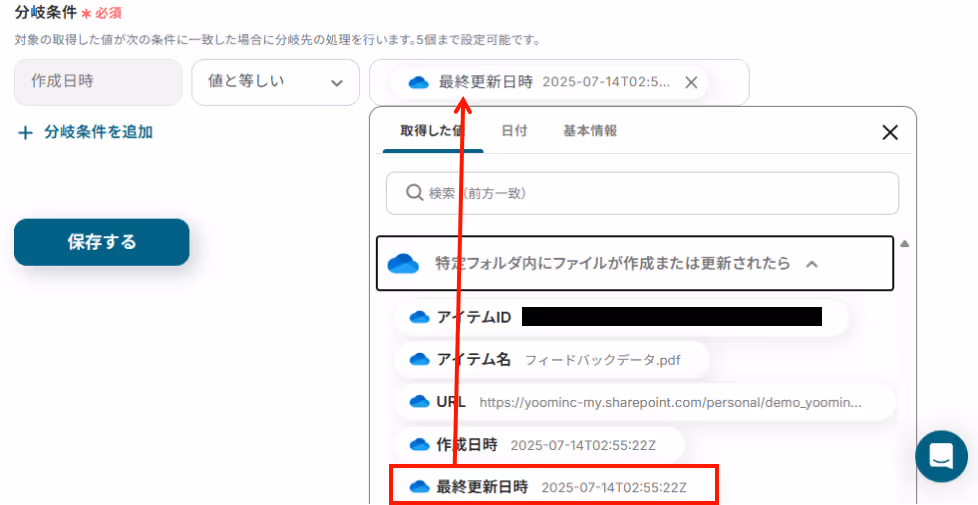Click the cloud icon in the selected value chip
Screen dimensions: 978x505
[419, 82]
